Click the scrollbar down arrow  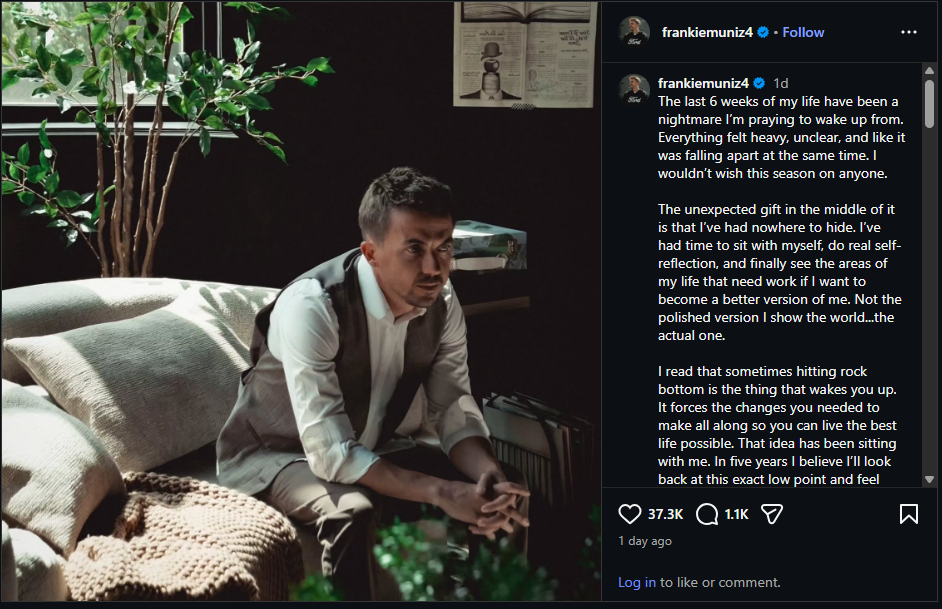click(x=929, y=479)
